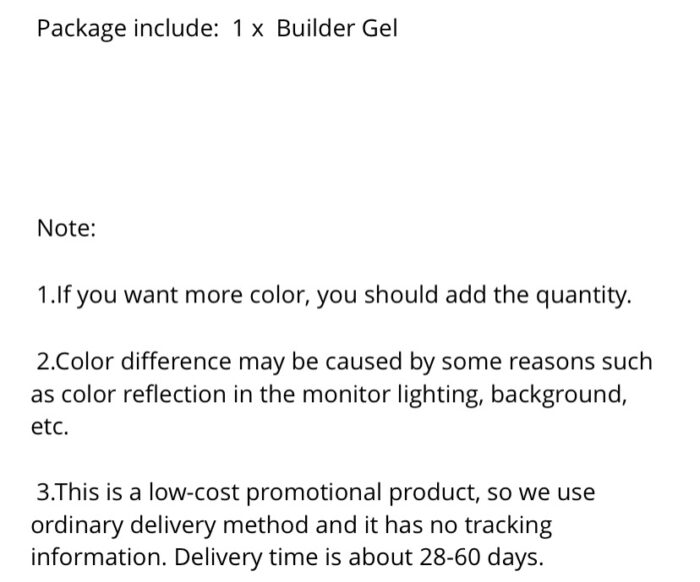
Task: Click the 'add the quantity' sentence
Action: [538, 295]
